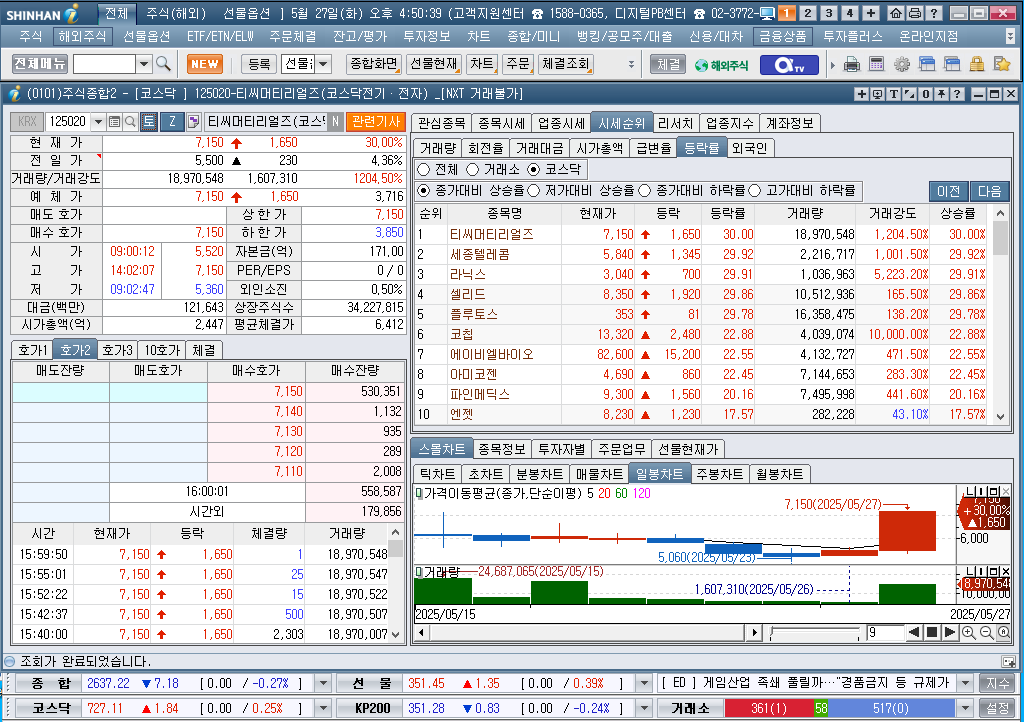Expand the 선물 ticker dropdown arrow

pos(644,683)
